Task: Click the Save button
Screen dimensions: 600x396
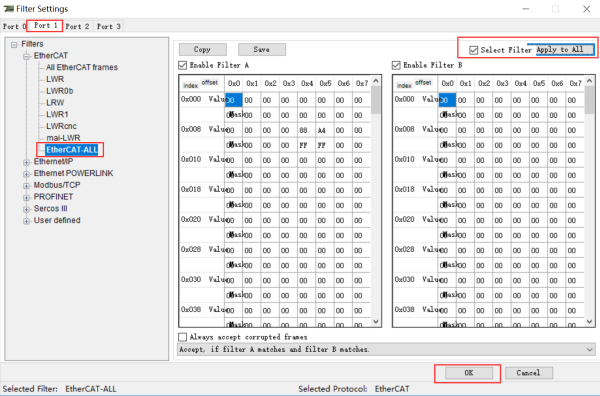Action: [x=262, y=49]
